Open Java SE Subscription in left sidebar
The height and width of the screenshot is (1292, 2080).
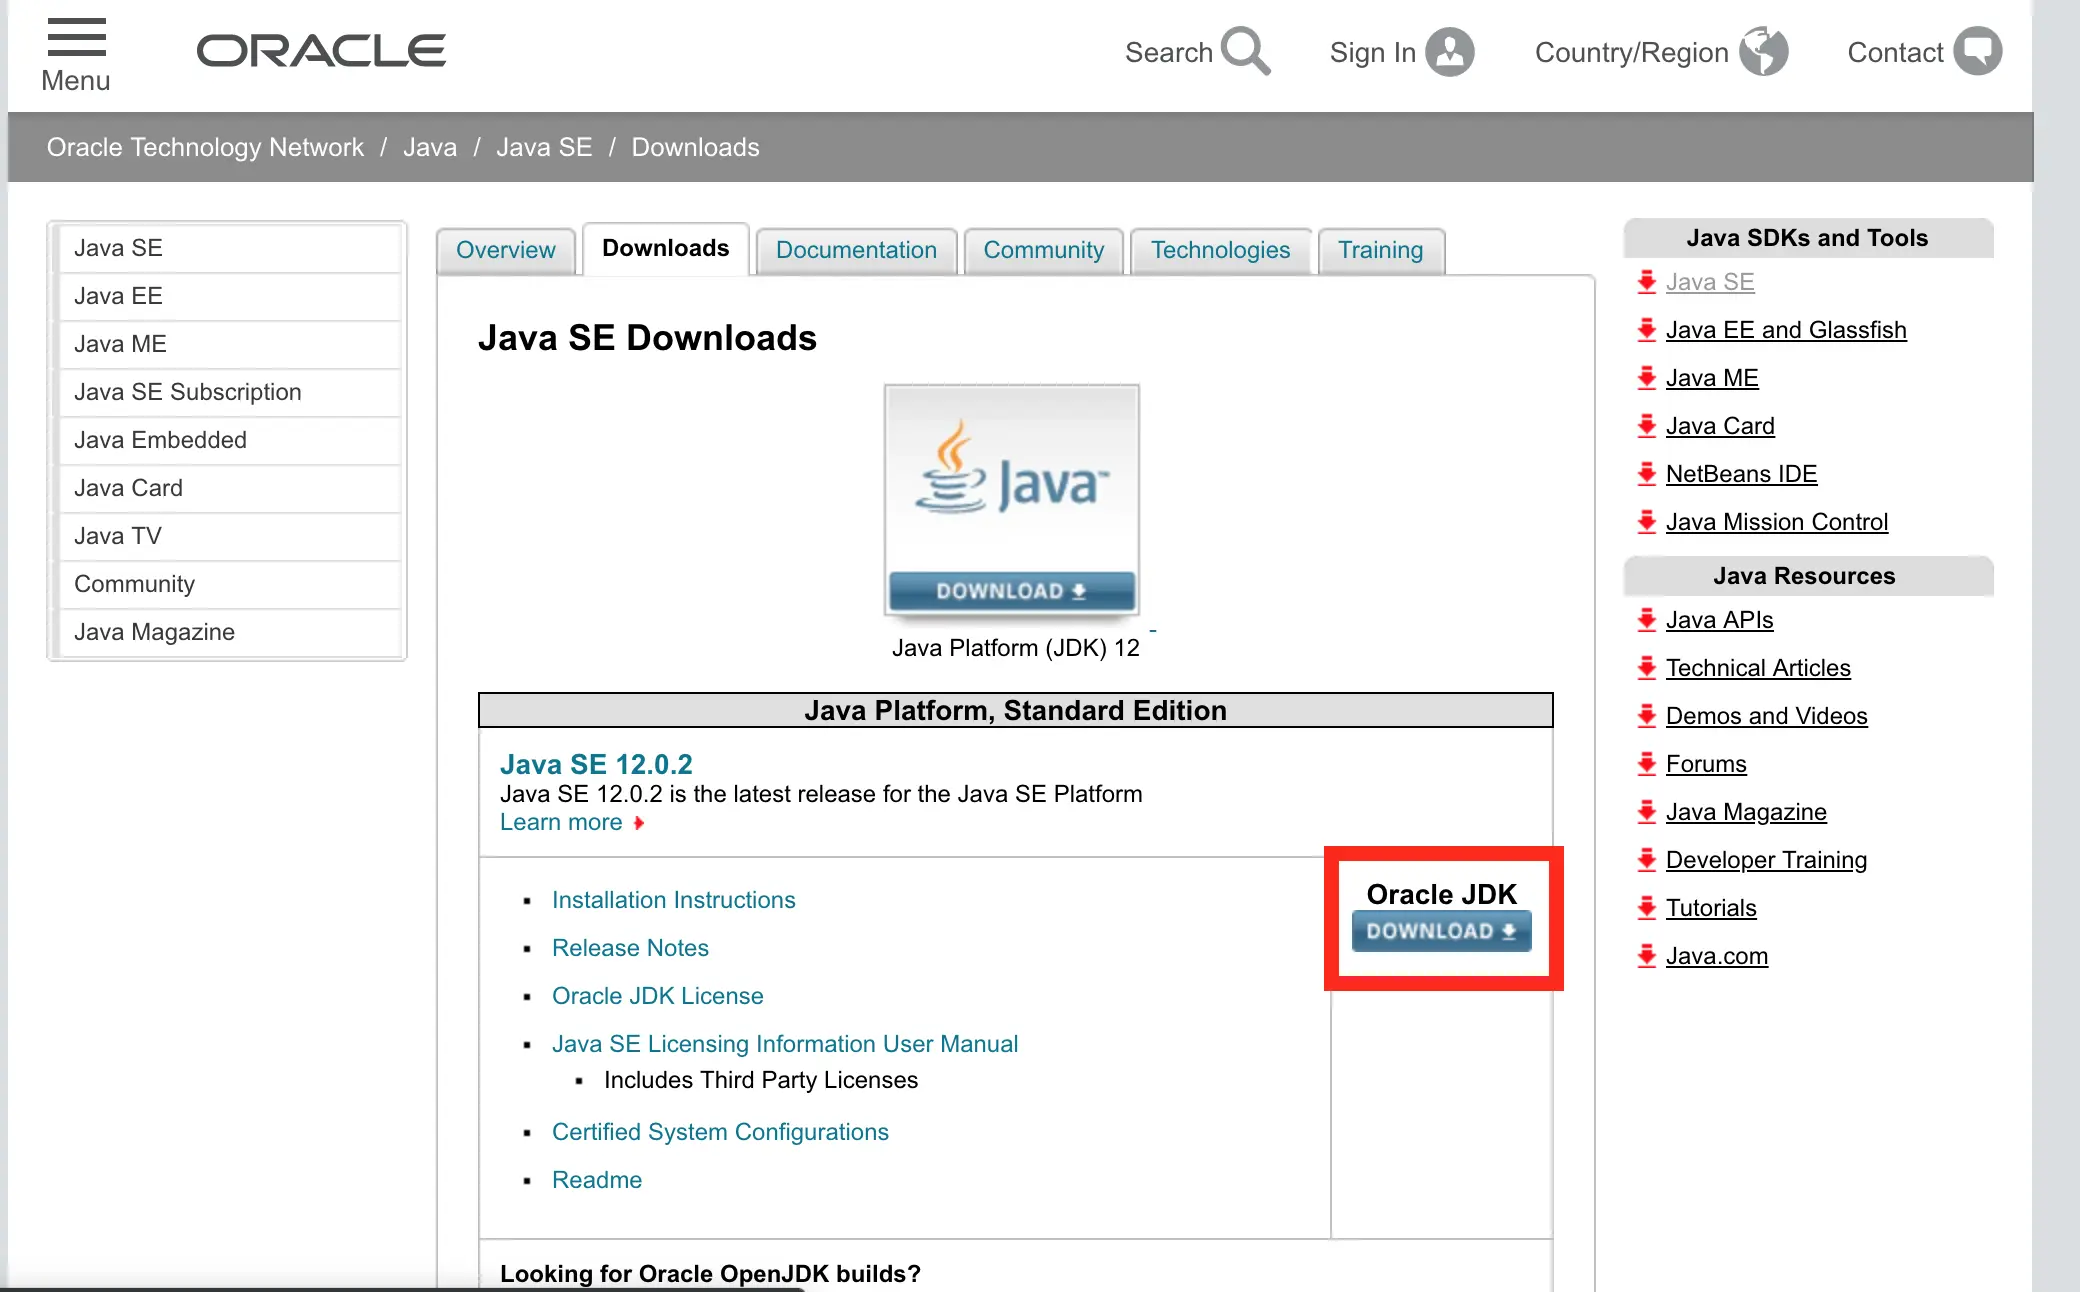pos(188,392)
